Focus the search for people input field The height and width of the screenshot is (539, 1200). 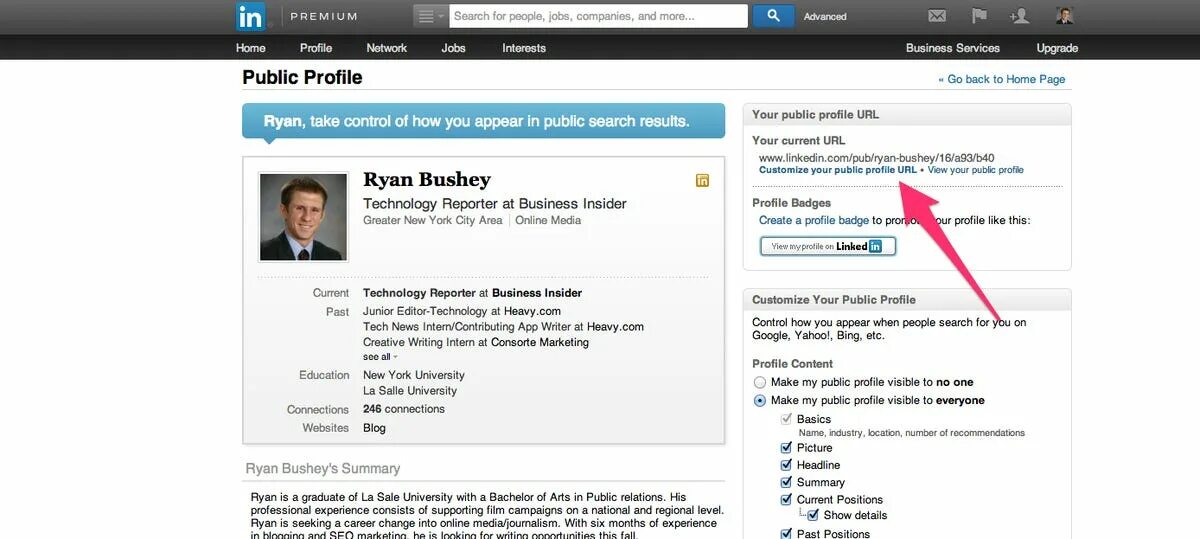click(598, 16)
